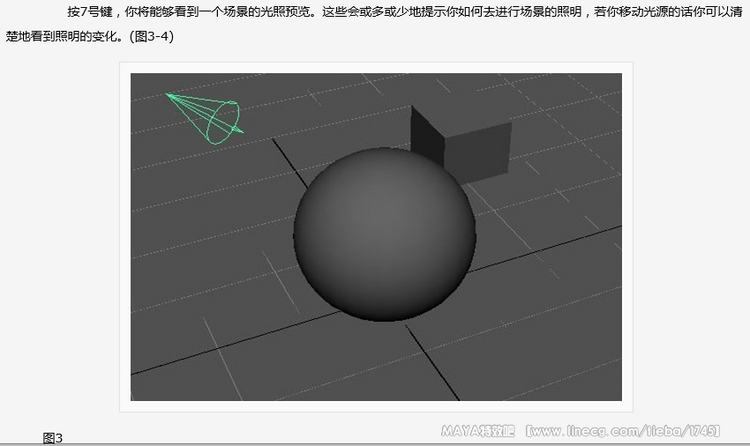Select the cube behind the sphere
Image resolution: width=750 pixels, height=446 pixels.
click(460, 147)
